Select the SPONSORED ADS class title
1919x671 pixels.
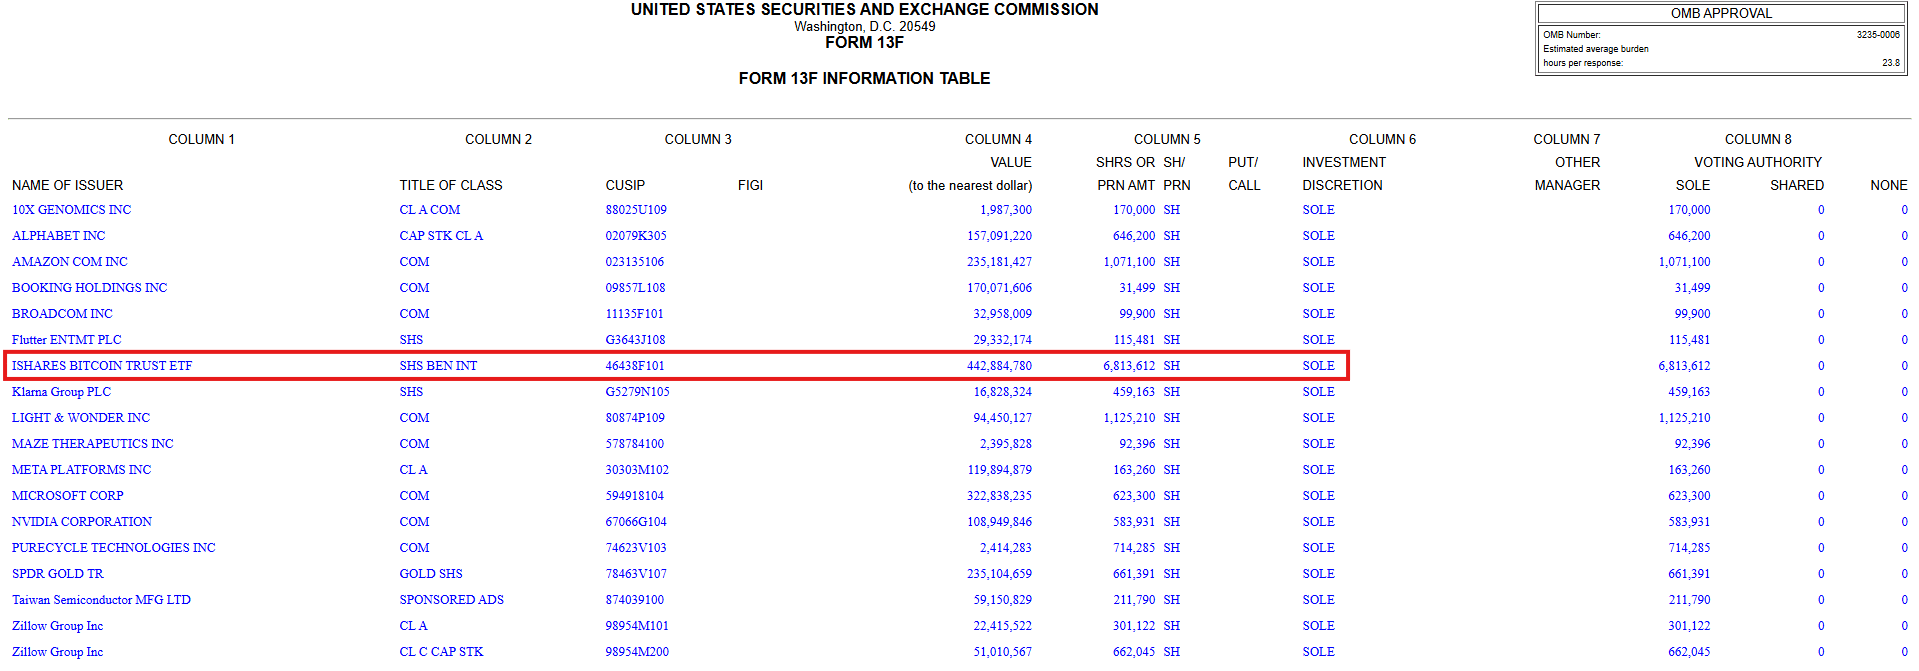(451, 600)
